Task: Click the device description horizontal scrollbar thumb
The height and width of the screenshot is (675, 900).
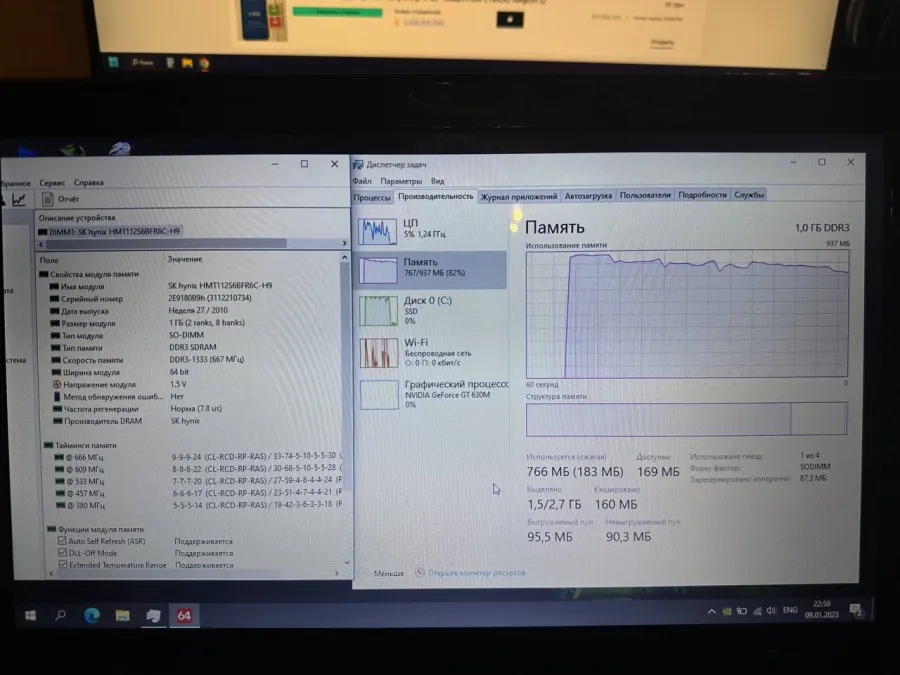Action: (166, 244)
